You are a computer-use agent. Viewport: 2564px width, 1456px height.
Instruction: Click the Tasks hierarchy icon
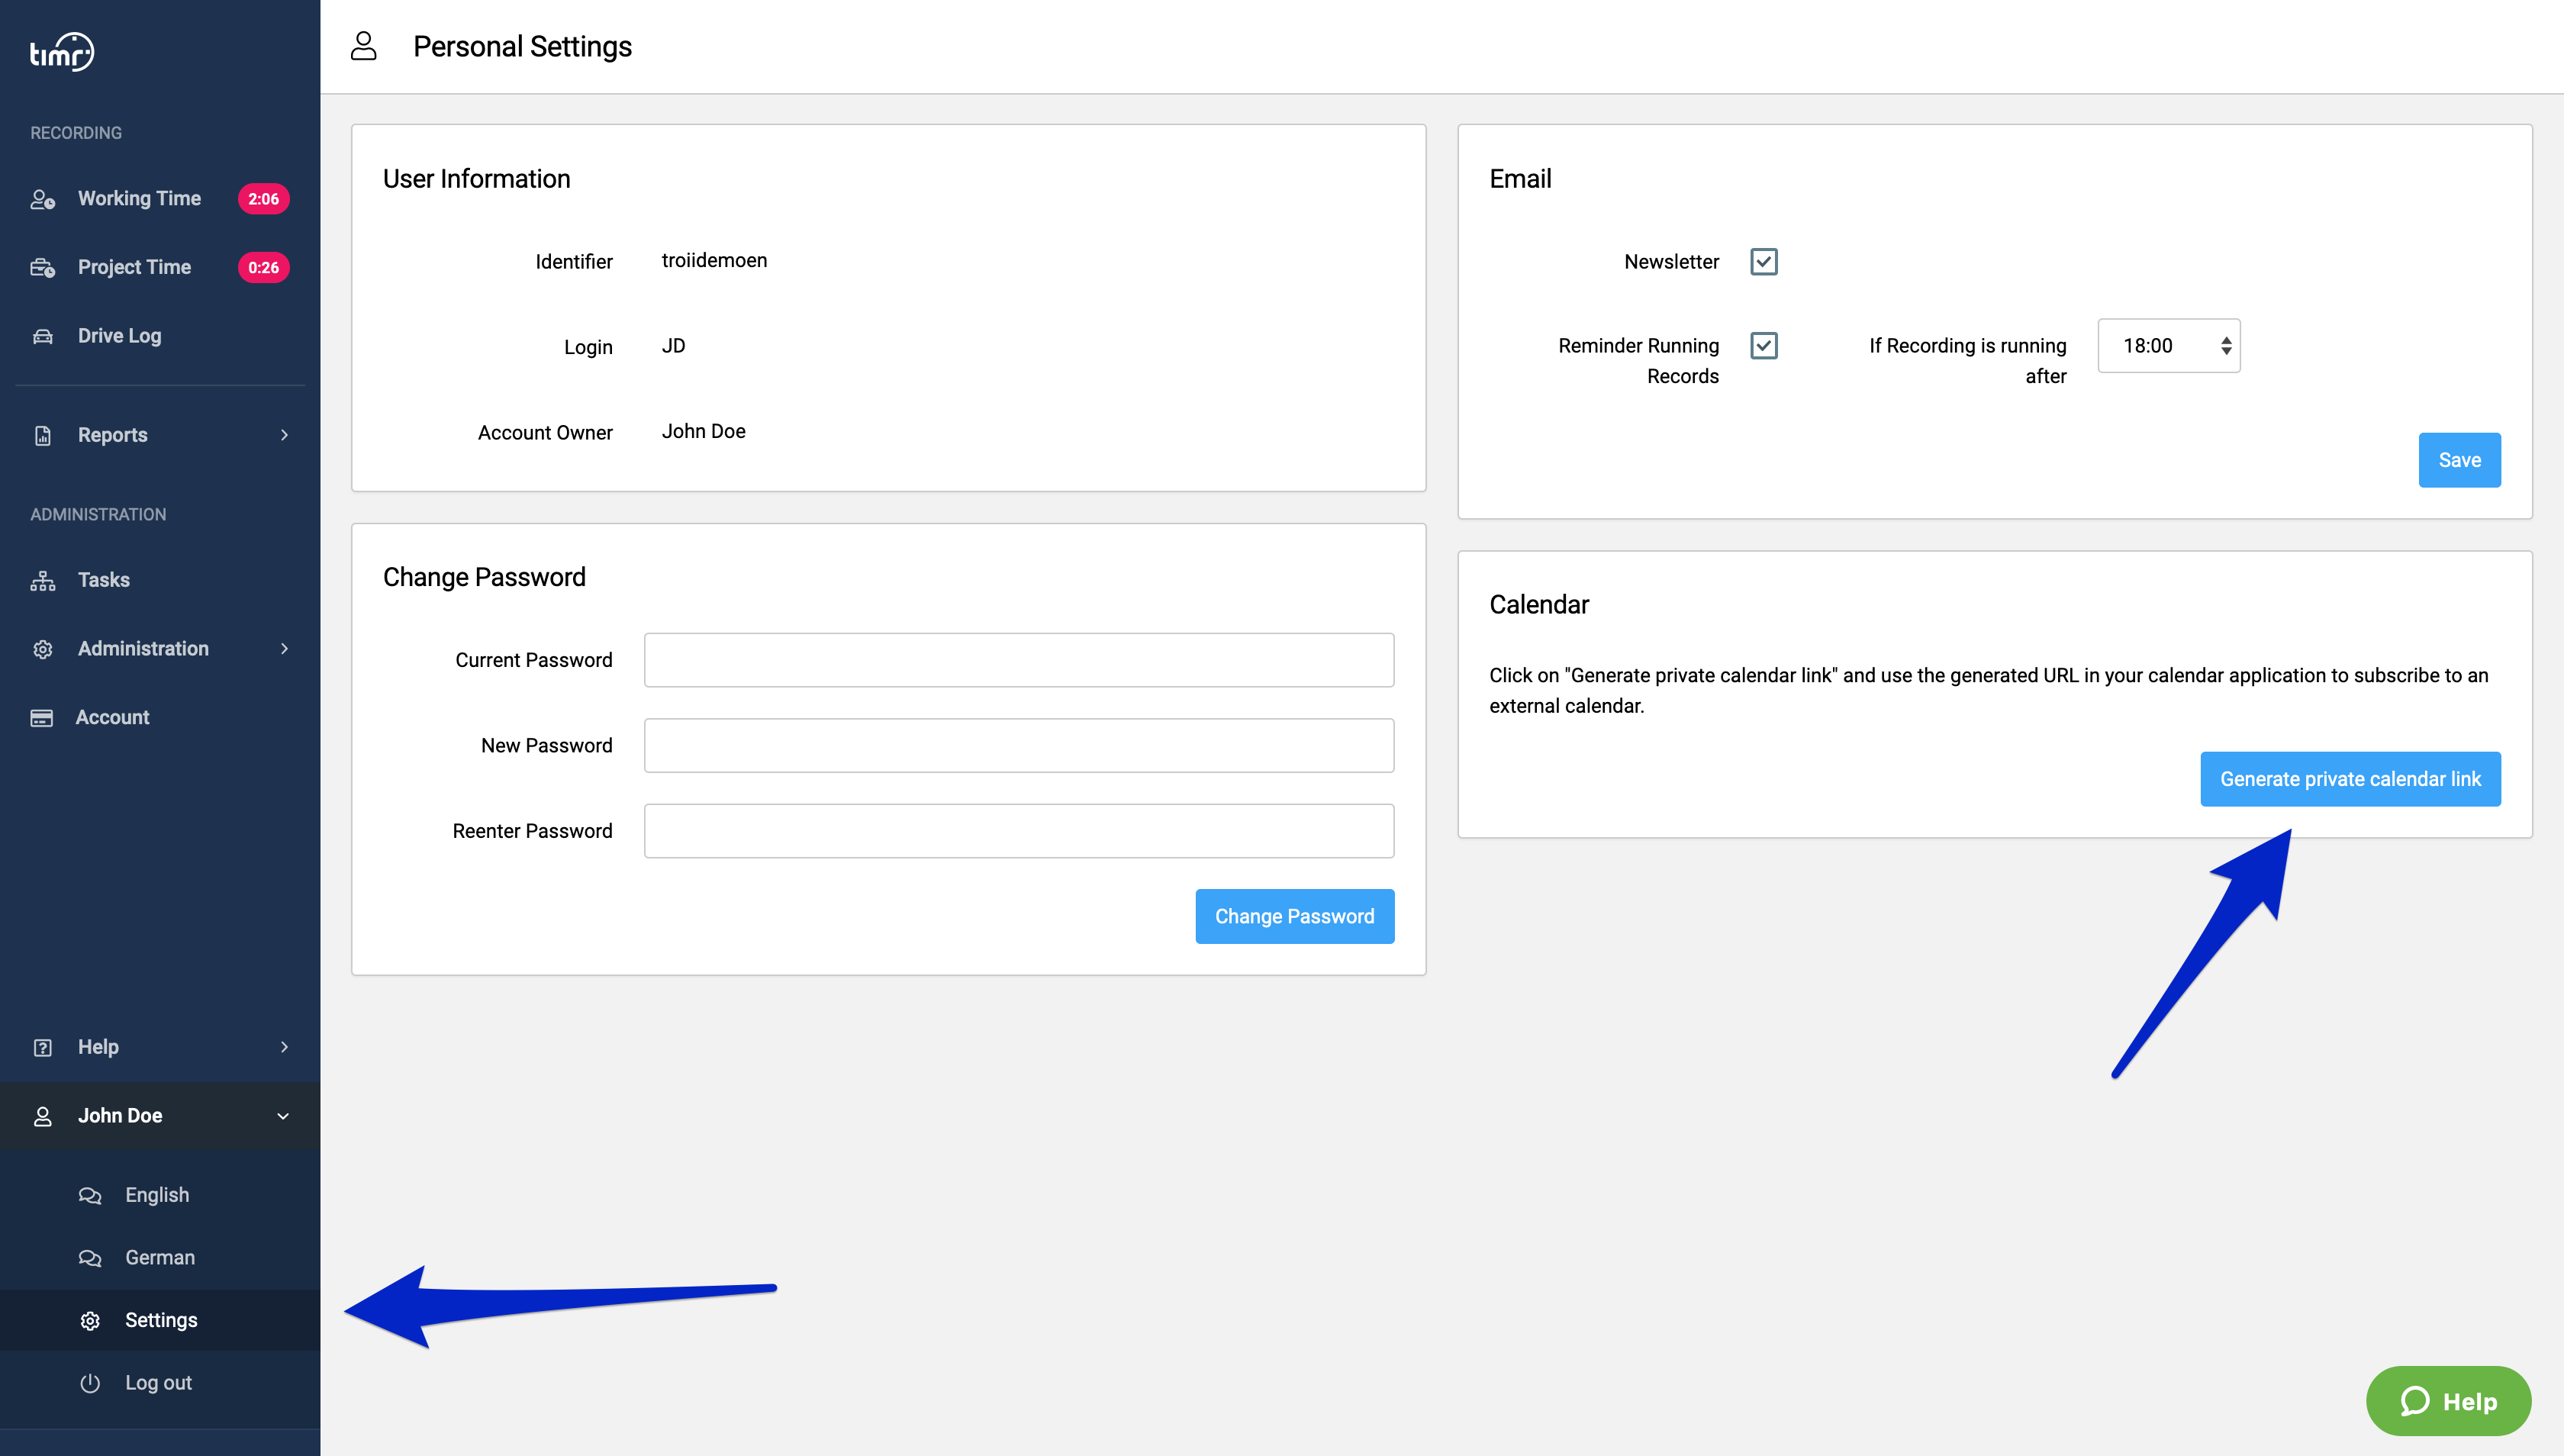(x=42, y=580)
